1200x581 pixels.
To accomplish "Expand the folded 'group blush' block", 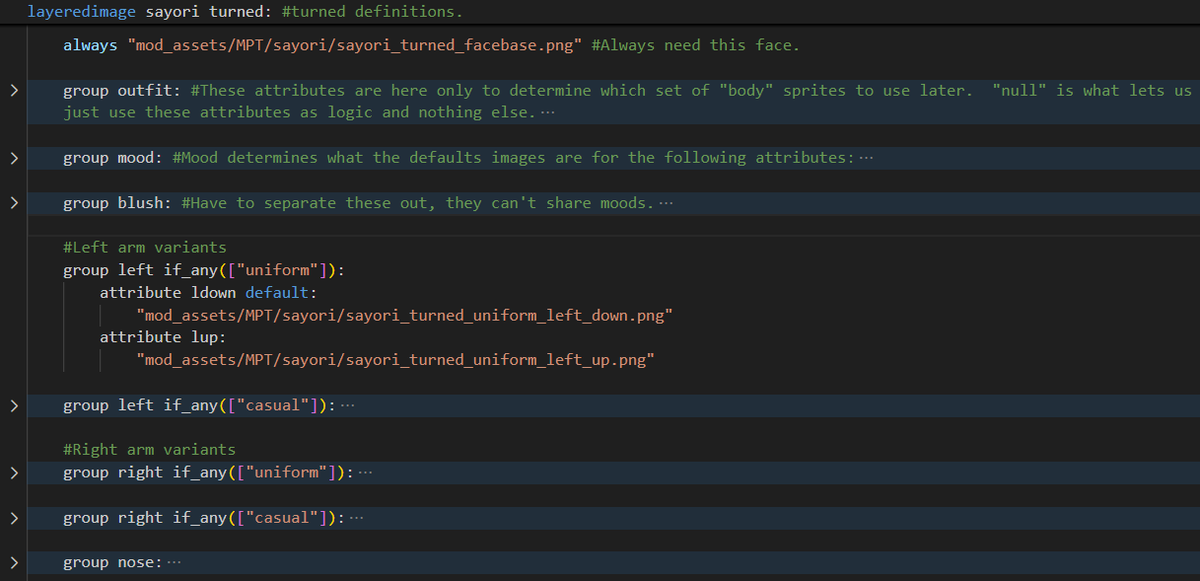I will [x=13, y=203].
